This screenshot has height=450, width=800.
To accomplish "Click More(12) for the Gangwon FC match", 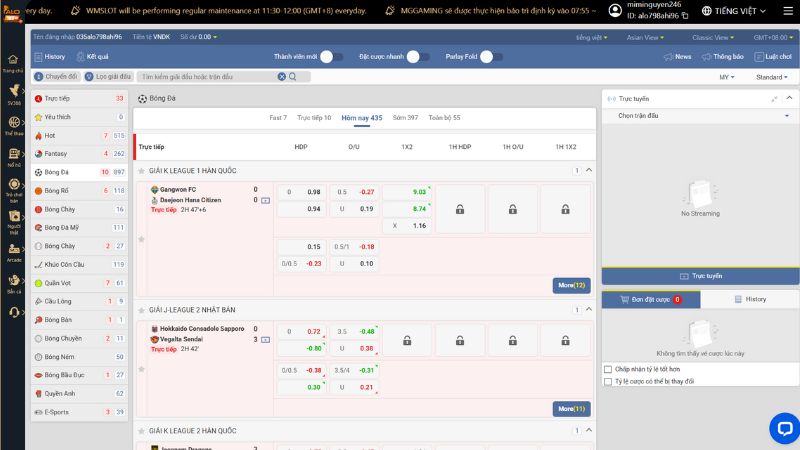I will click(x=572, y=285).
